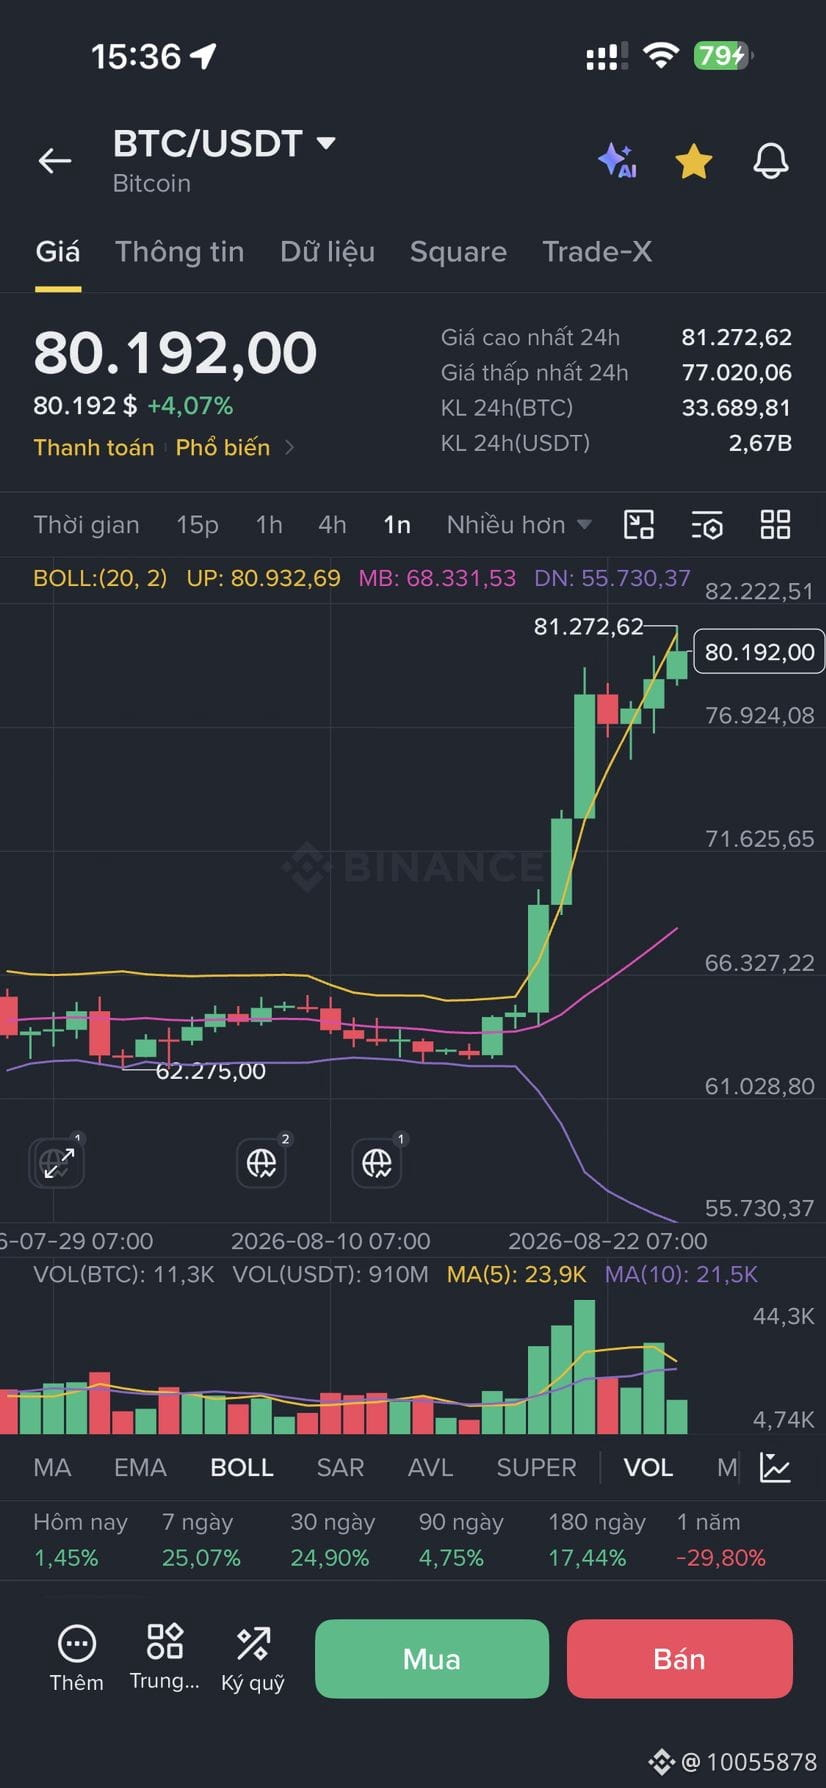This screenshot has height=1788, width=826.
Task: Tap the KL 24h(USDT) value 2,67B
Action: click(x=760, y=443)
